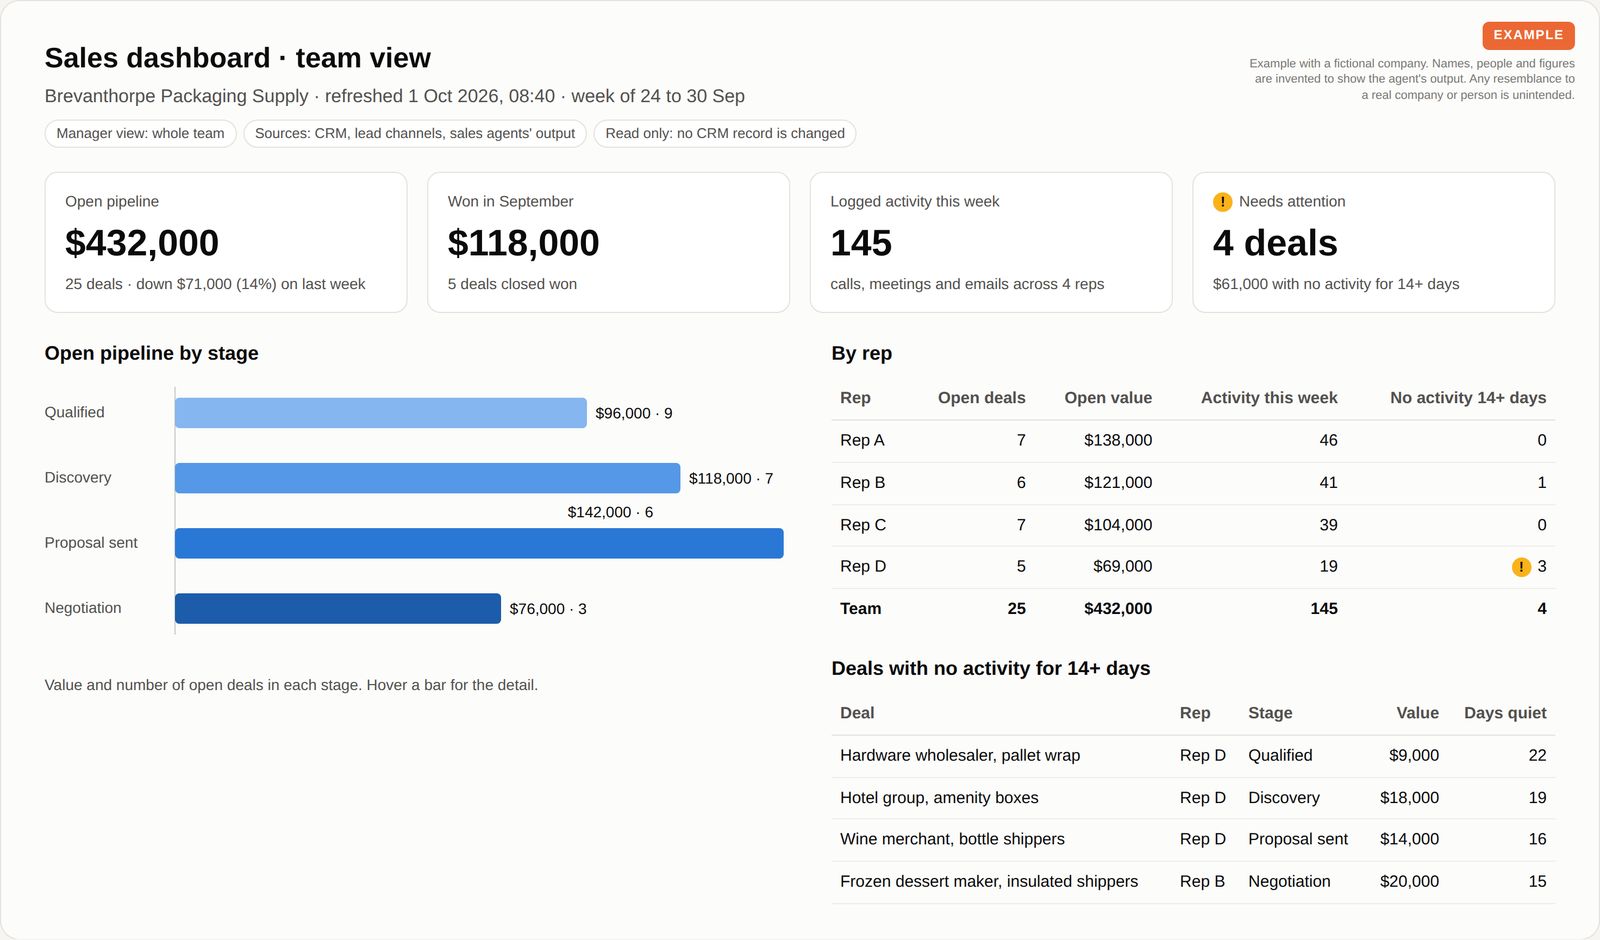The image size is (1600, 940).
Task: Click the Stage column header
Action: coord(1270,713)
